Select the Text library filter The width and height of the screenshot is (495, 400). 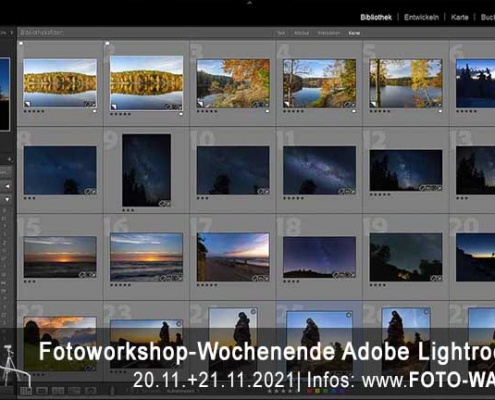click(281, 33)
